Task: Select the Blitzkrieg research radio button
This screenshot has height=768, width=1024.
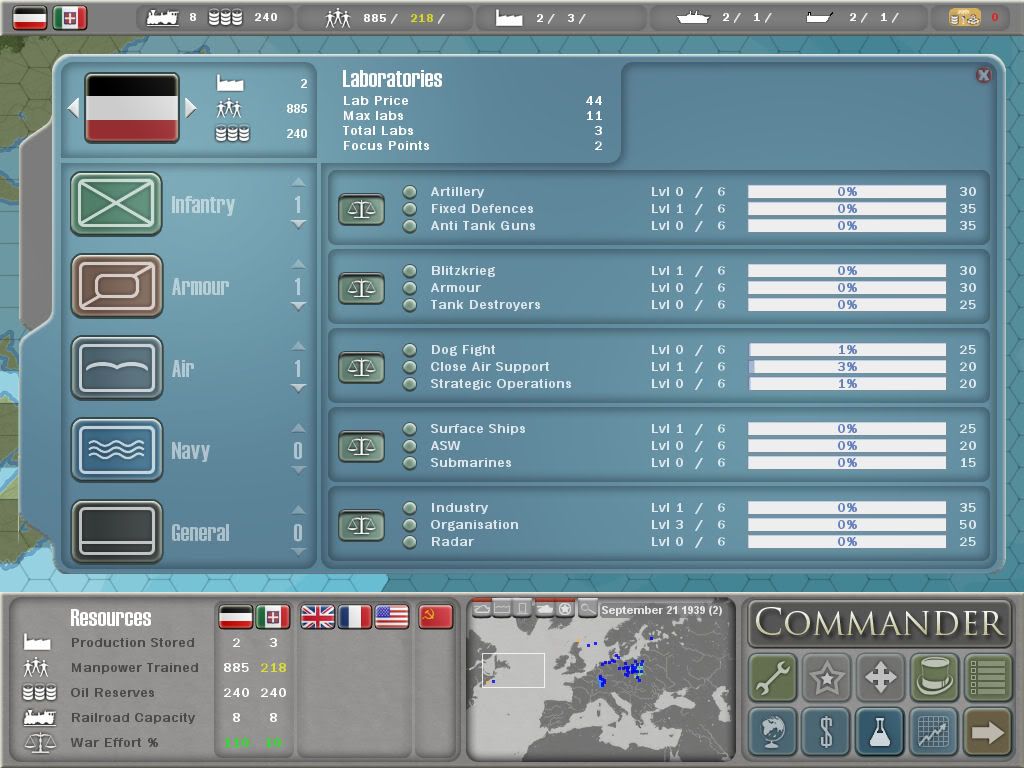Action: click(409, 271)
